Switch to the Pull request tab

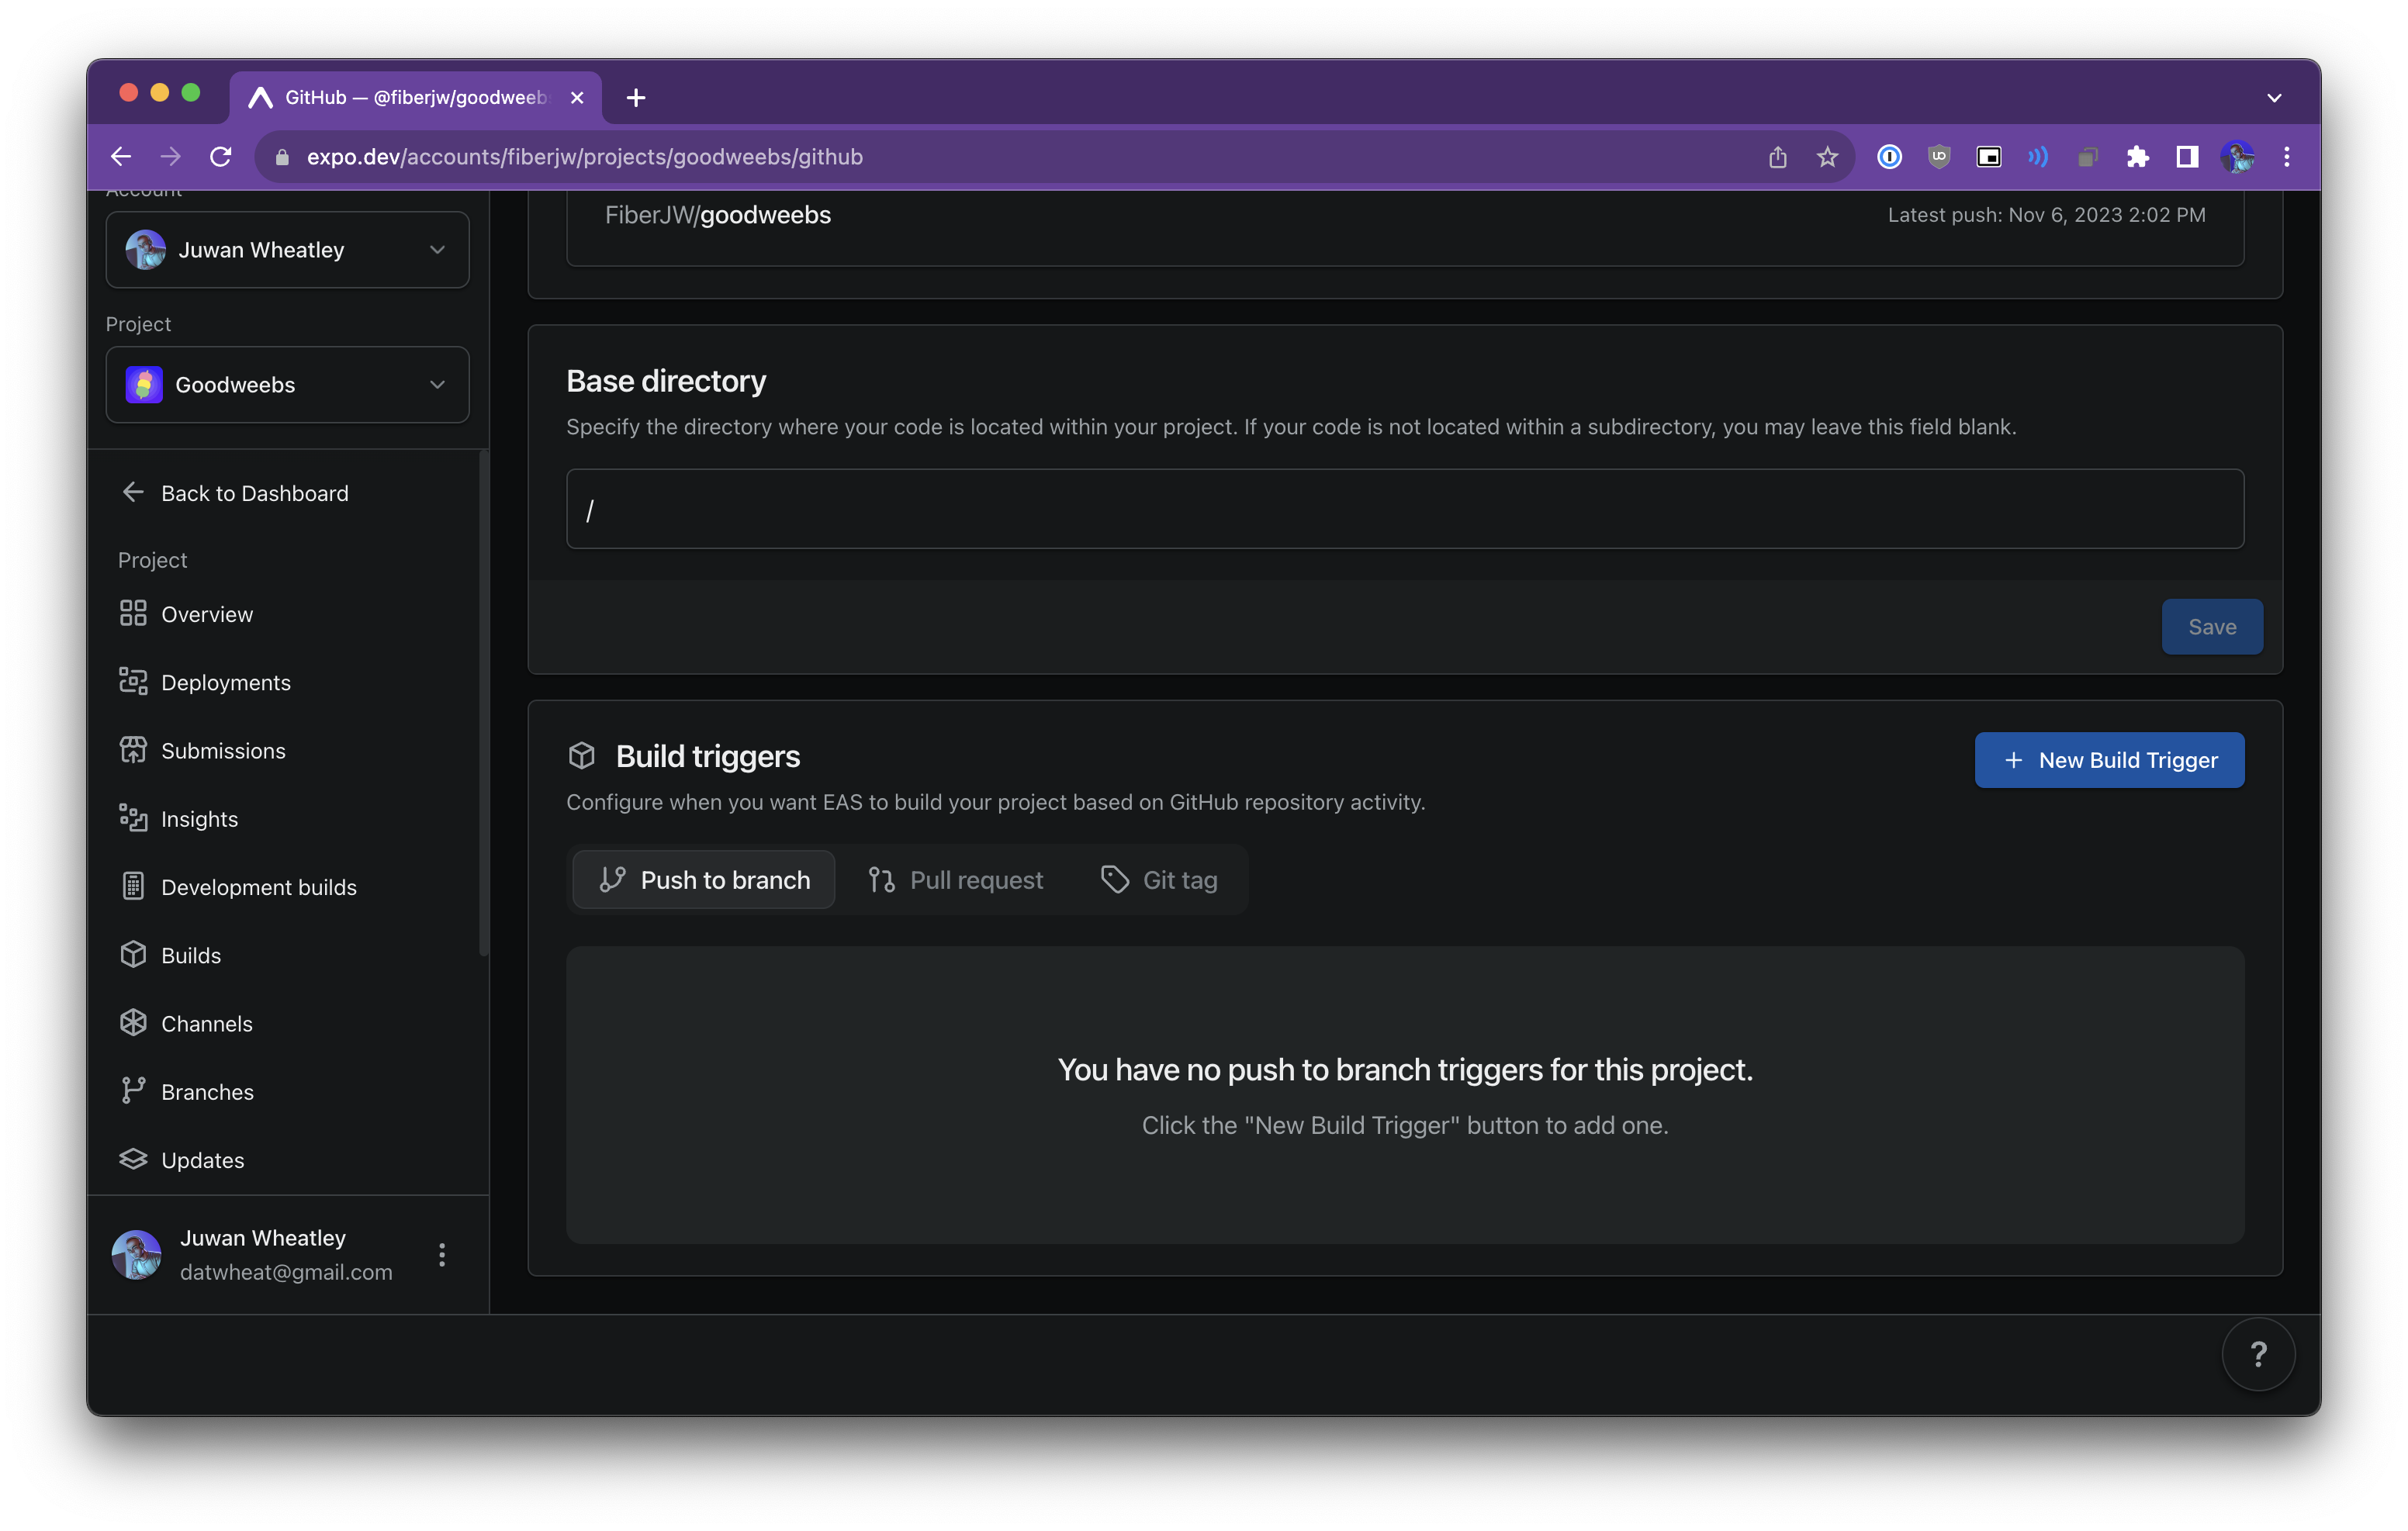pyautogui.click(x=955, y=880)
